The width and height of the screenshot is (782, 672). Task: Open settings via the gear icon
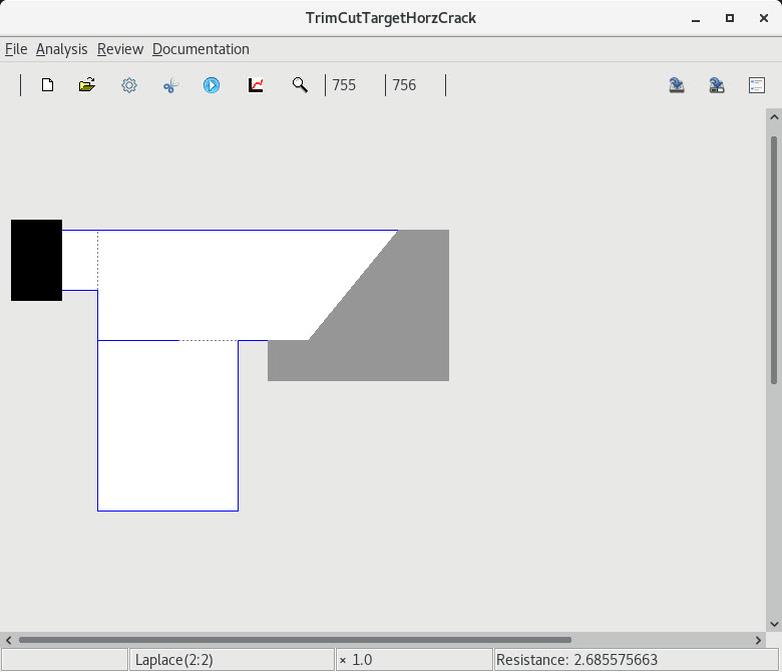pos(129,85)
